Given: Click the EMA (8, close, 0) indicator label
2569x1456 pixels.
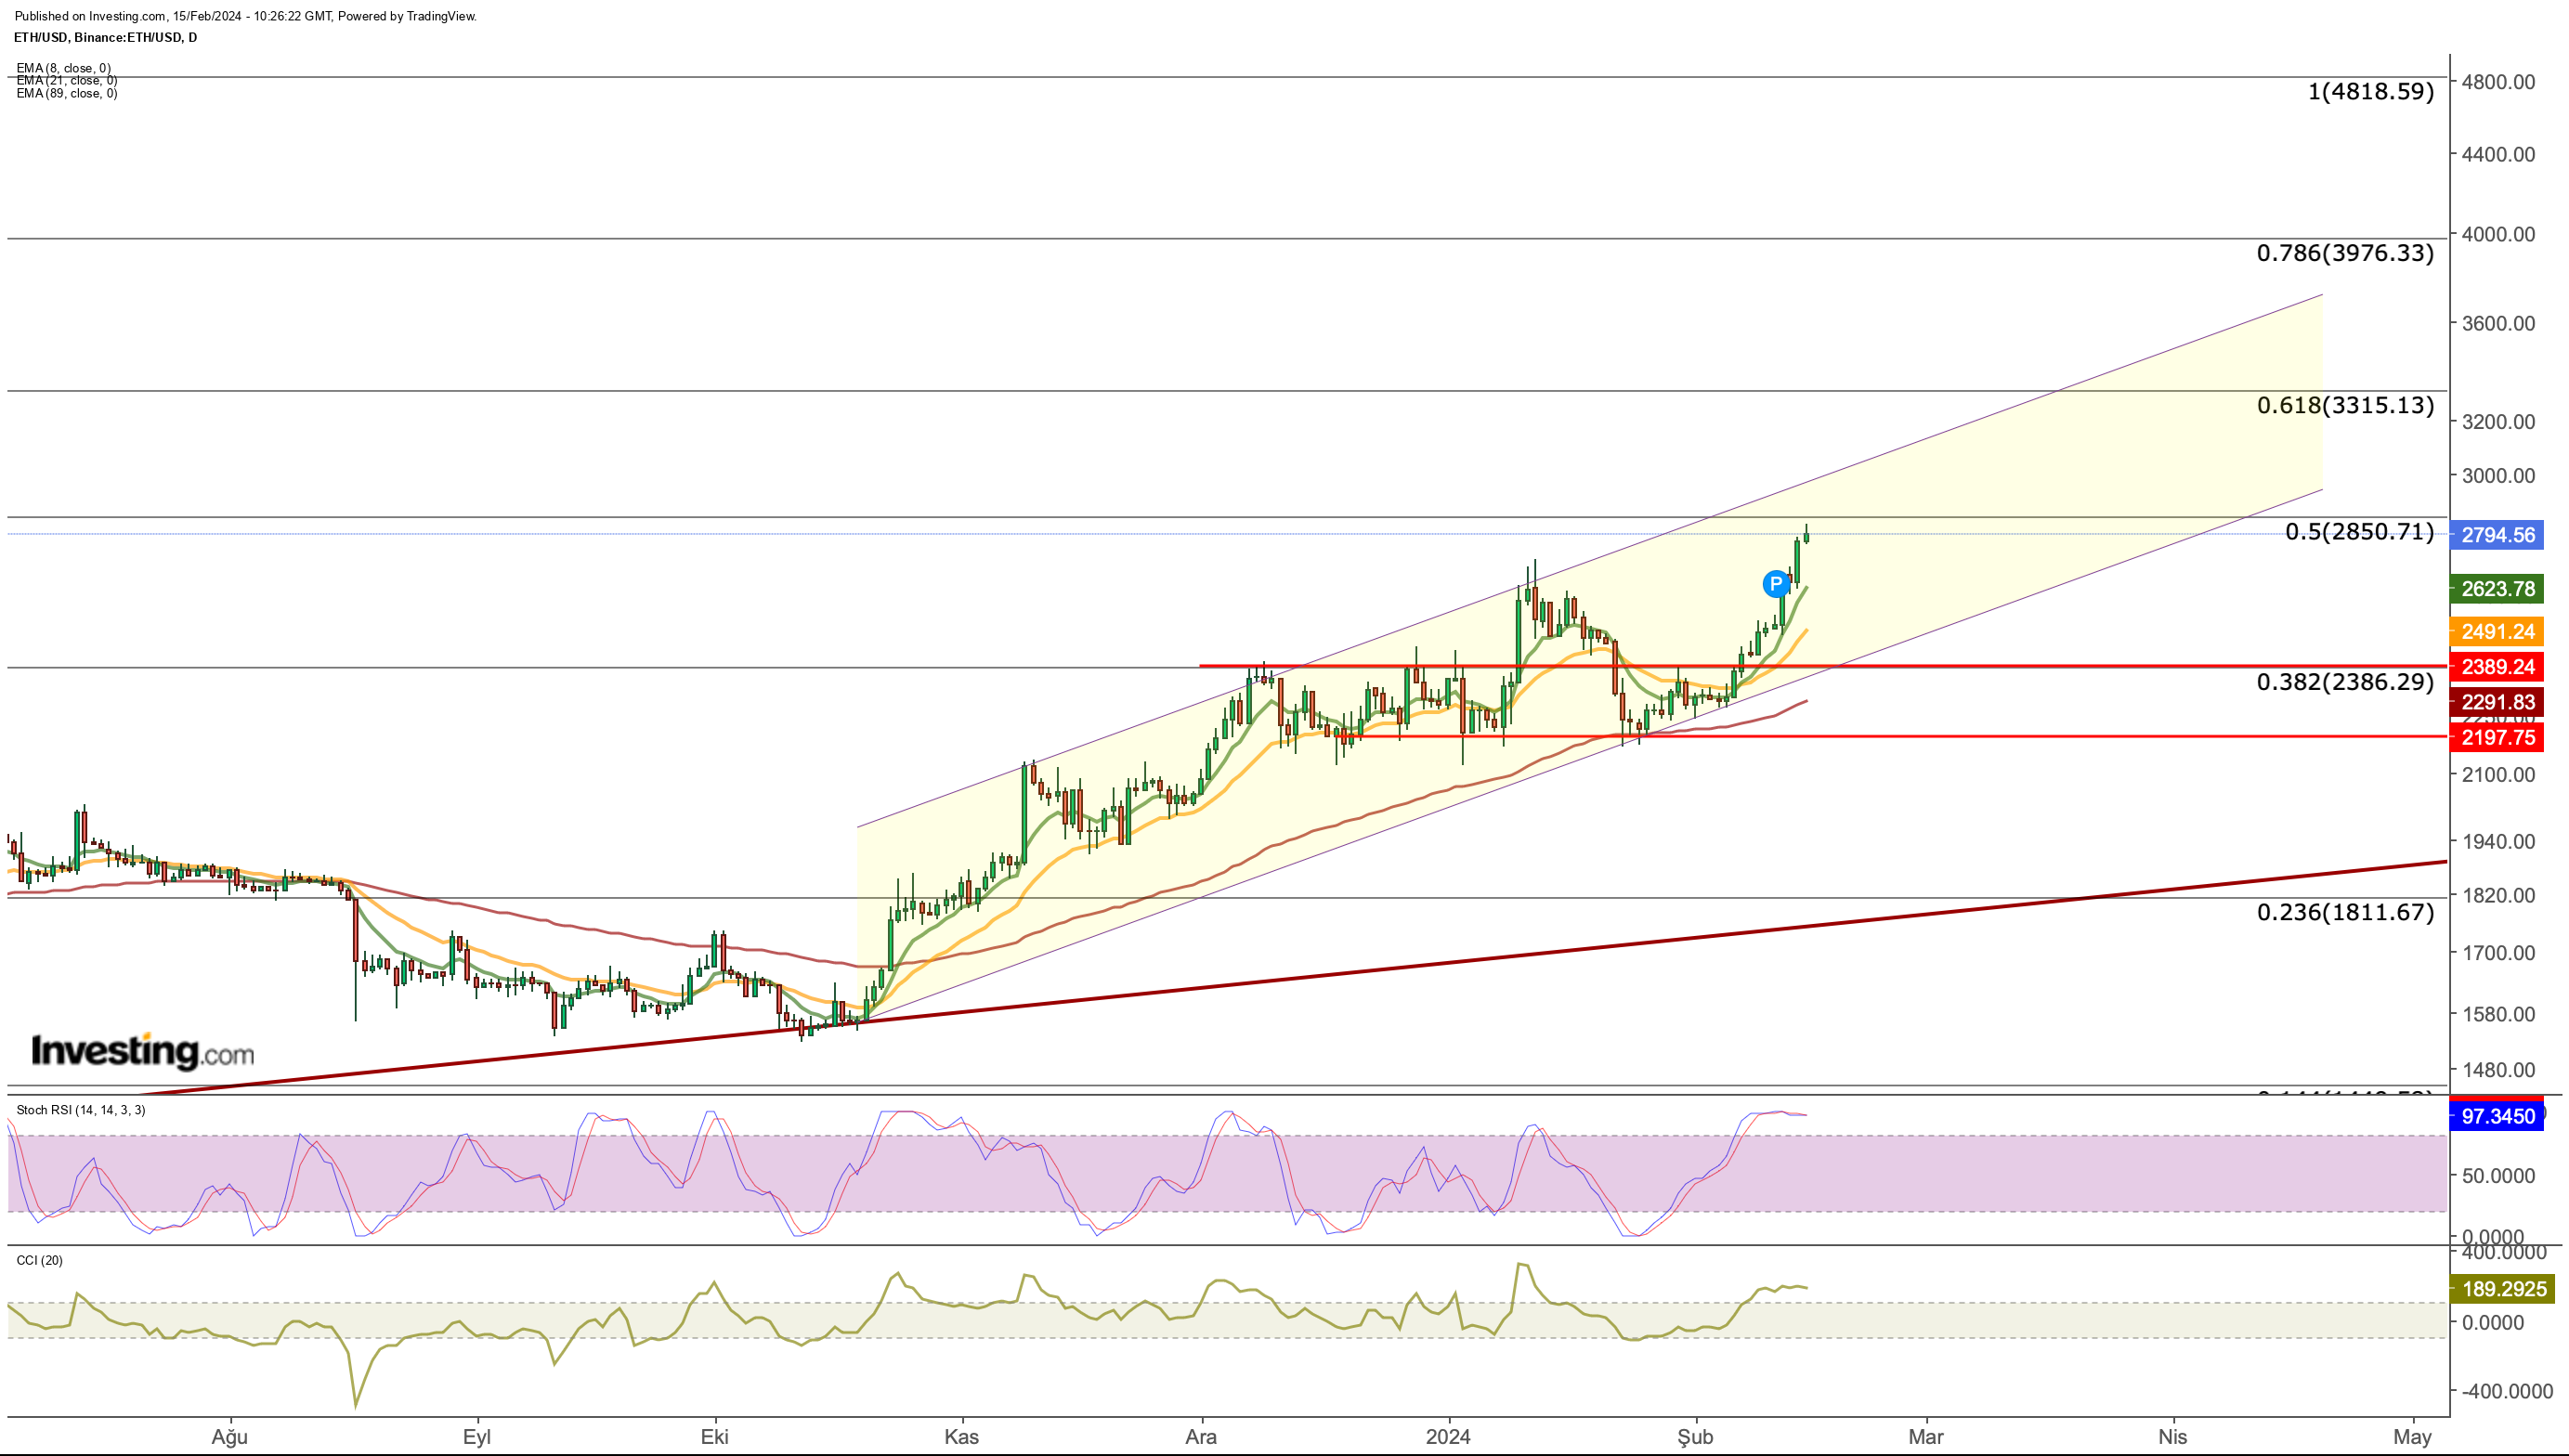Looking at the screenshot, I should coord(63,68).
